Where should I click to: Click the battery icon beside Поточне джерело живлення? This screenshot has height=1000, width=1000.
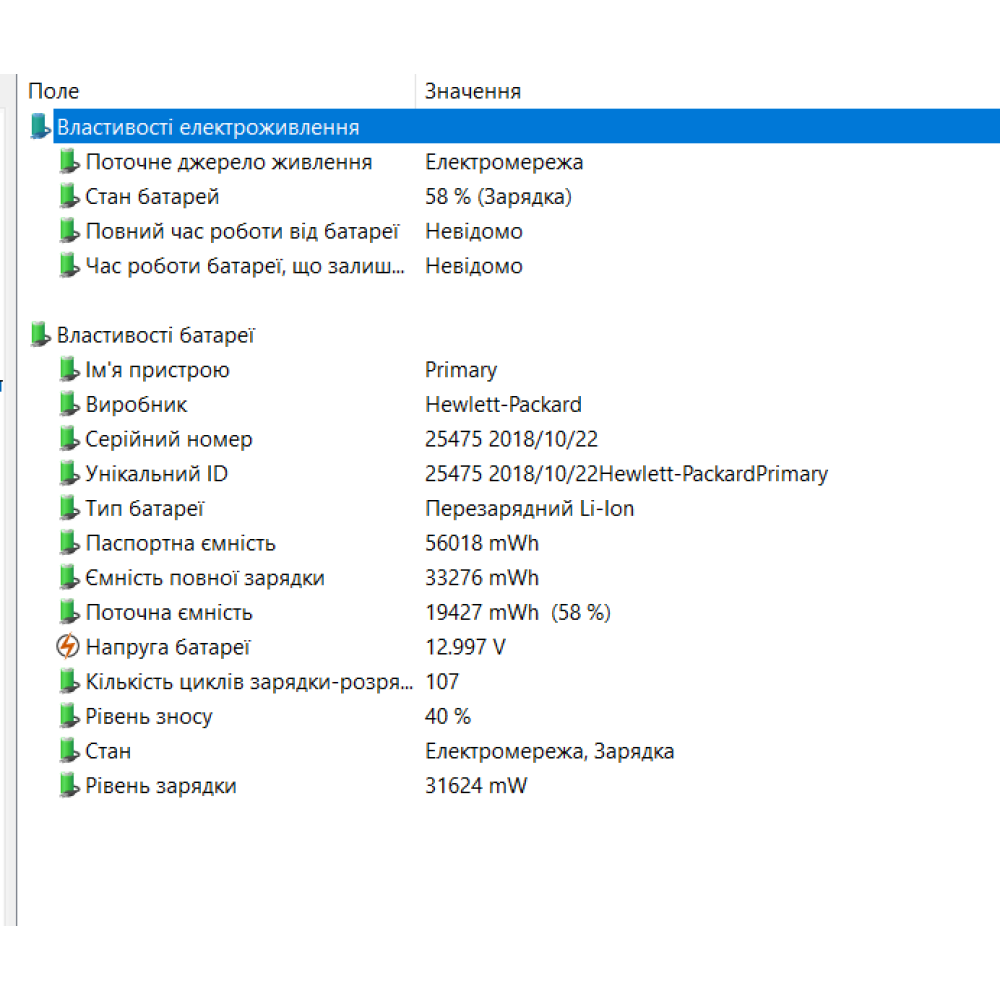tap(68, 162)
